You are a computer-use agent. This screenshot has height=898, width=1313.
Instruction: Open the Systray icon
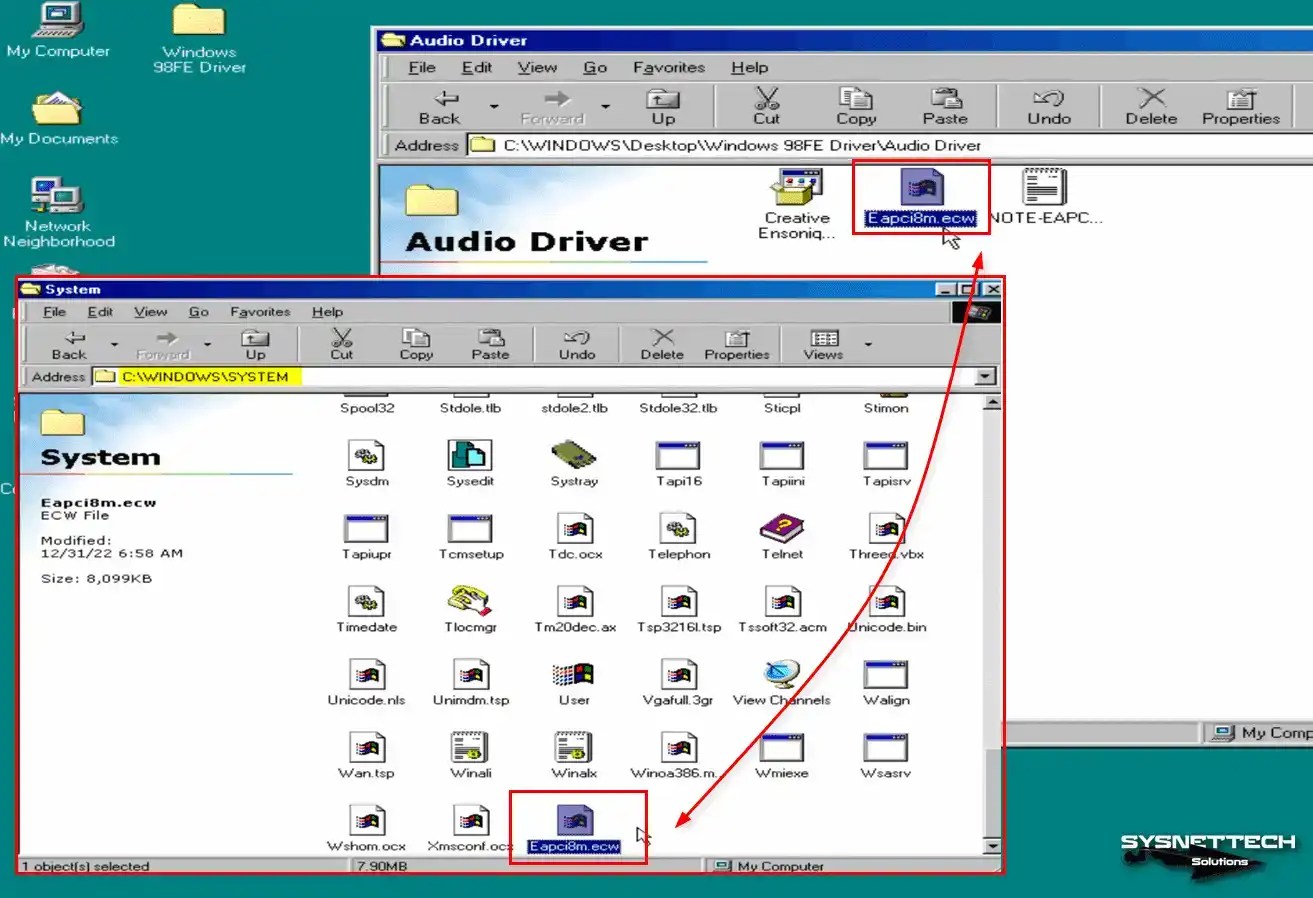tap(572, 455)
